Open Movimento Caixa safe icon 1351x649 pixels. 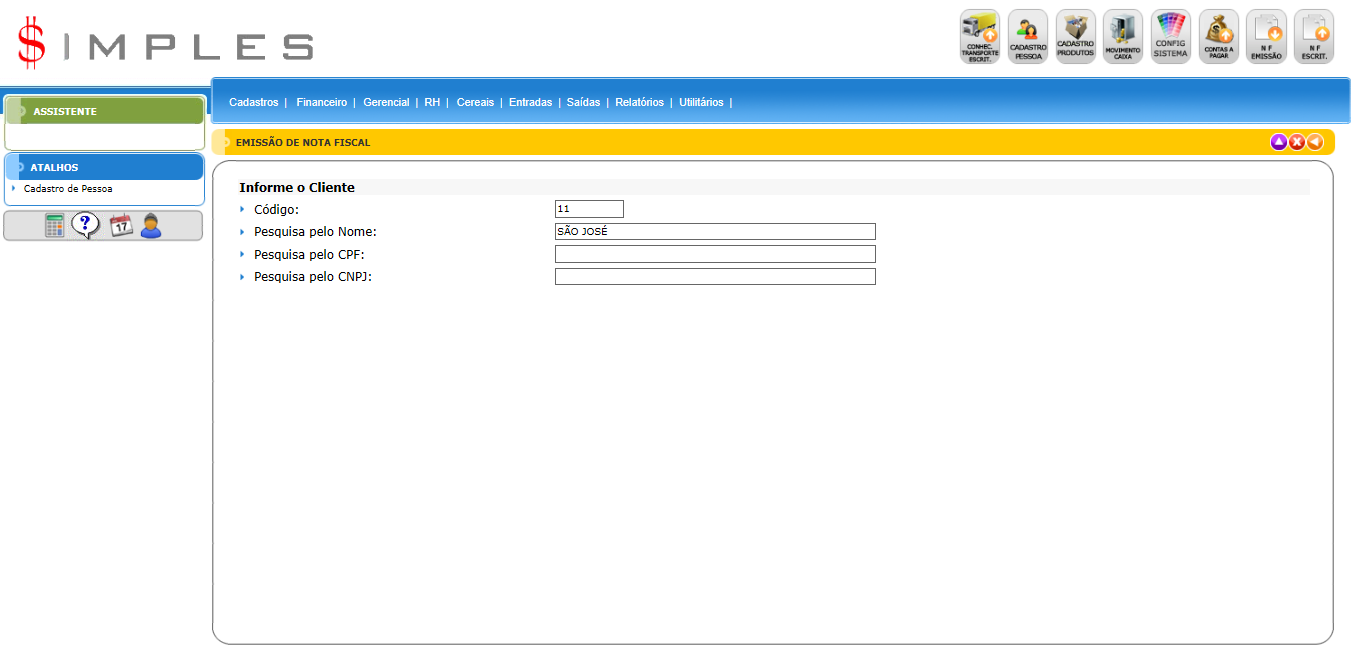pyautogui.click(x=1122, y=37)
